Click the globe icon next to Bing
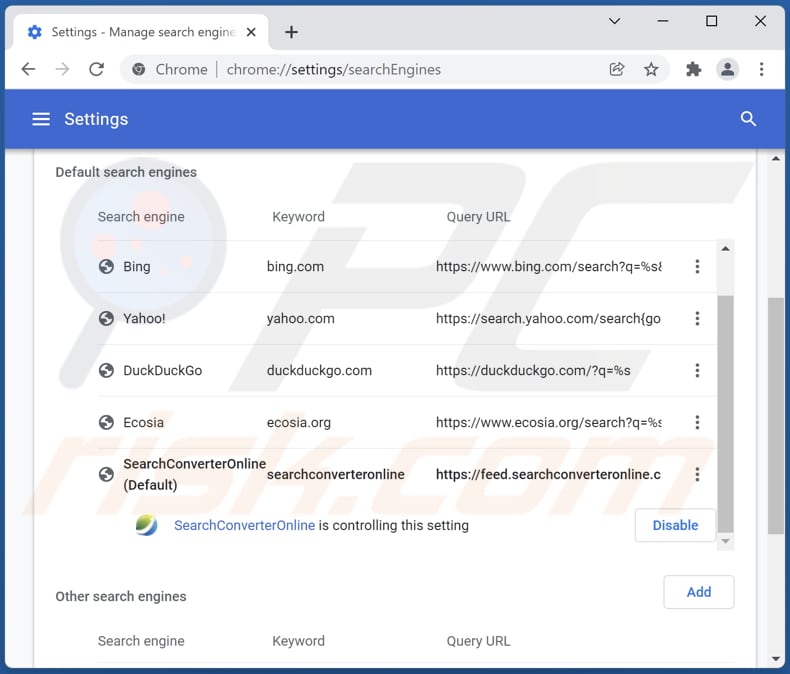790x674 pixels. (x=106, y=266)
